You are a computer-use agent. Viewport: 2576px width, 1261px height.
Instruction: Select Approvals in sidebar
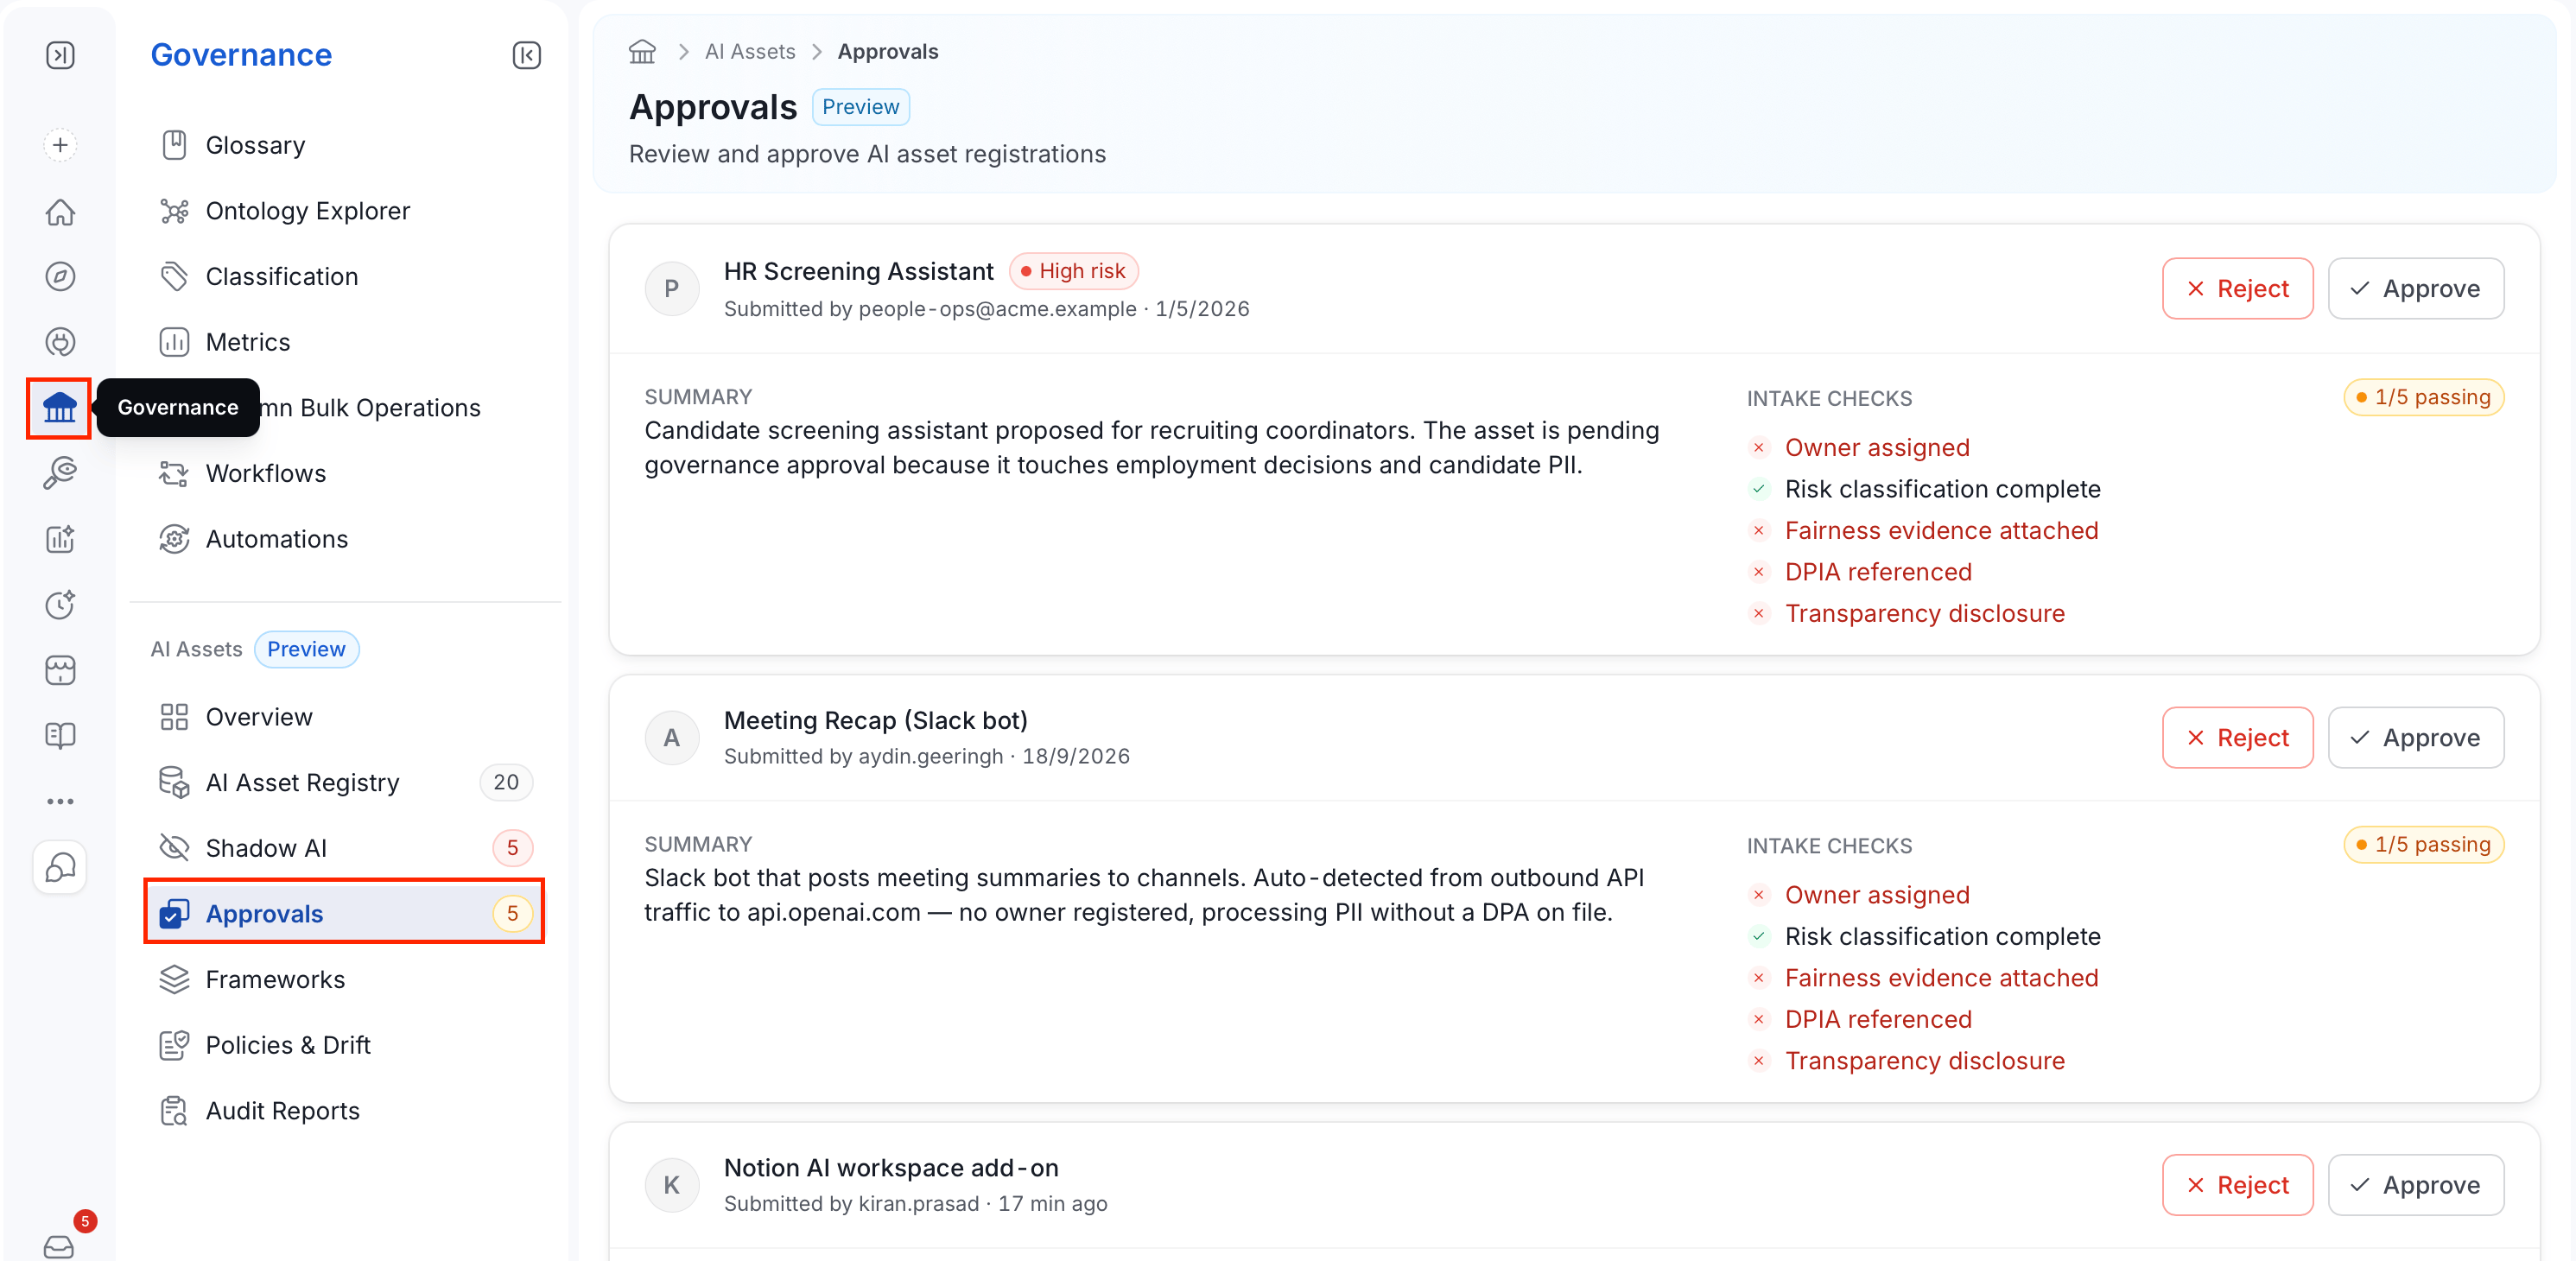(x=344, y=913)
